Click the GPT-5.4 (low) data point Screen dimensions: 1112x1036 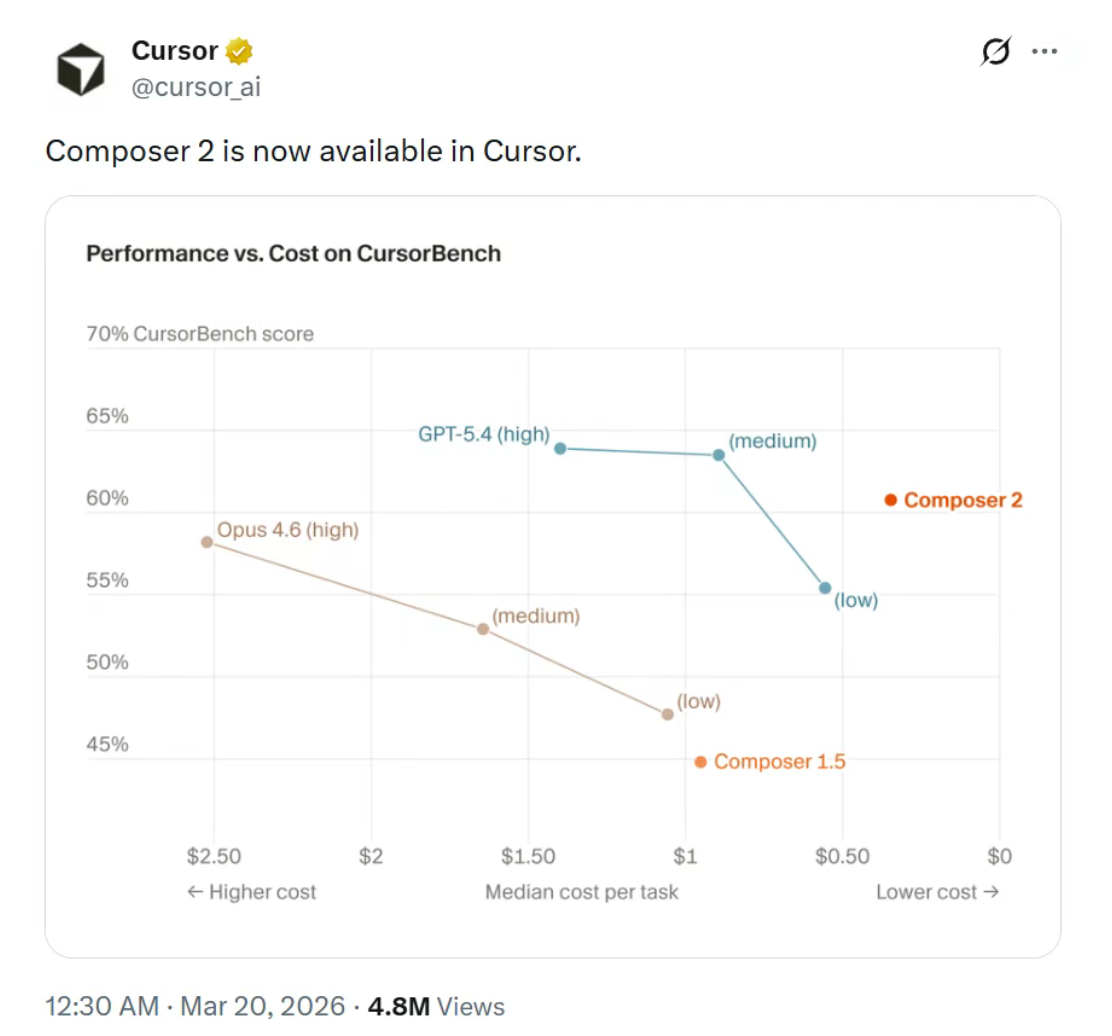click(825, 588)
